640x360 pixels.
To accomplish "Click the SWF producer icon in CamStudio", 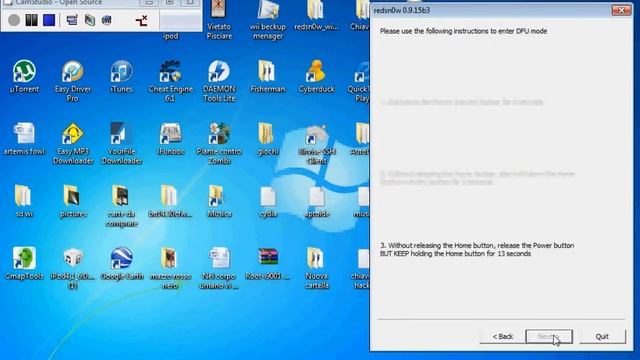I will (x=107, y=20).
